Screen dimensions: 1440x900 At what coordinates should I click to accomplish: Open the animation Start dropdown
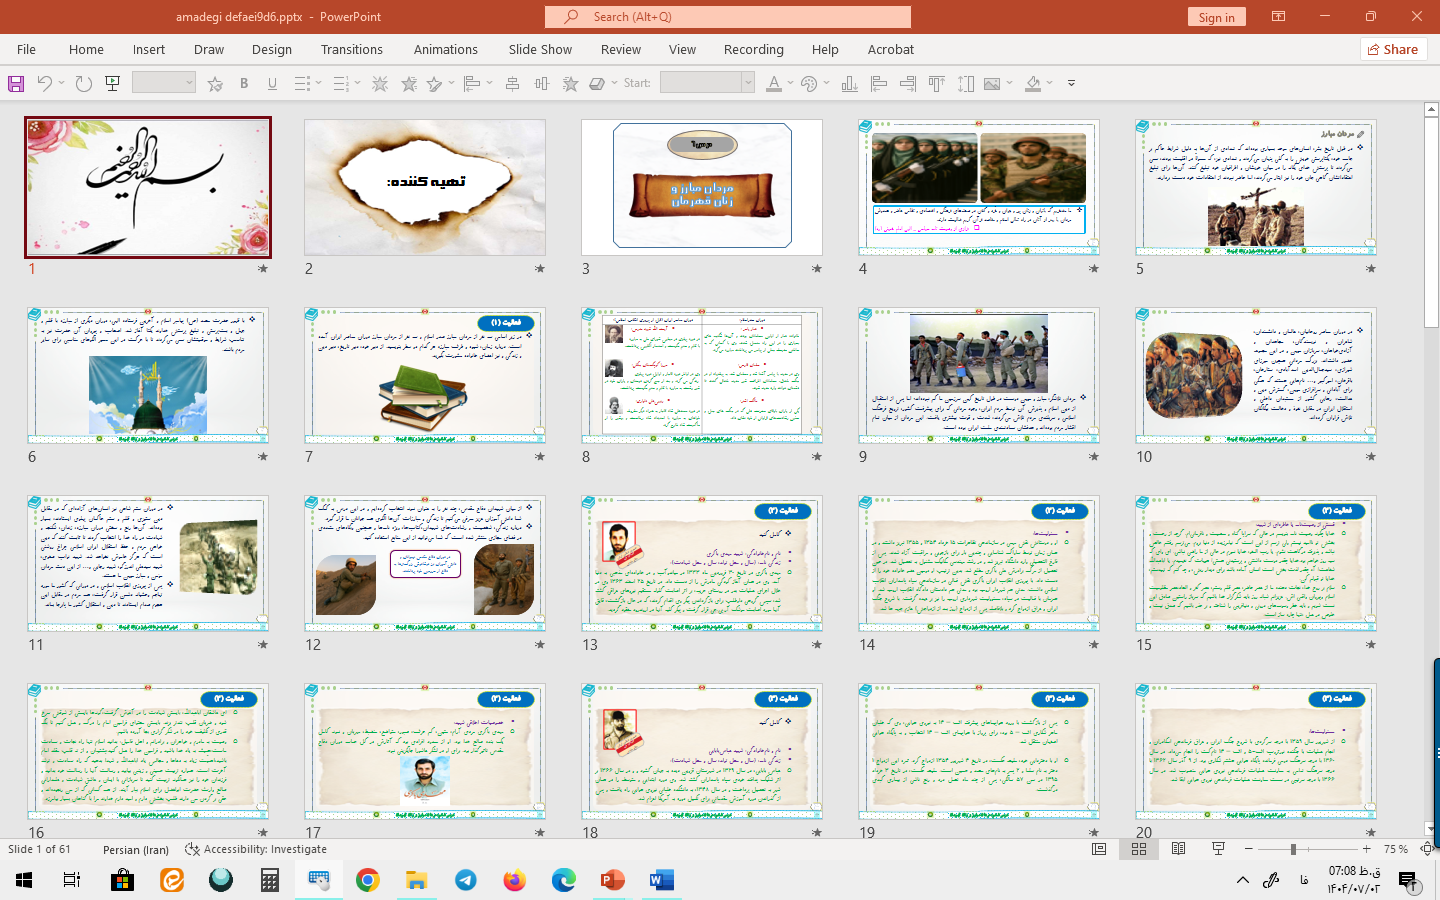pyautogui.click(x=747, y=84)
